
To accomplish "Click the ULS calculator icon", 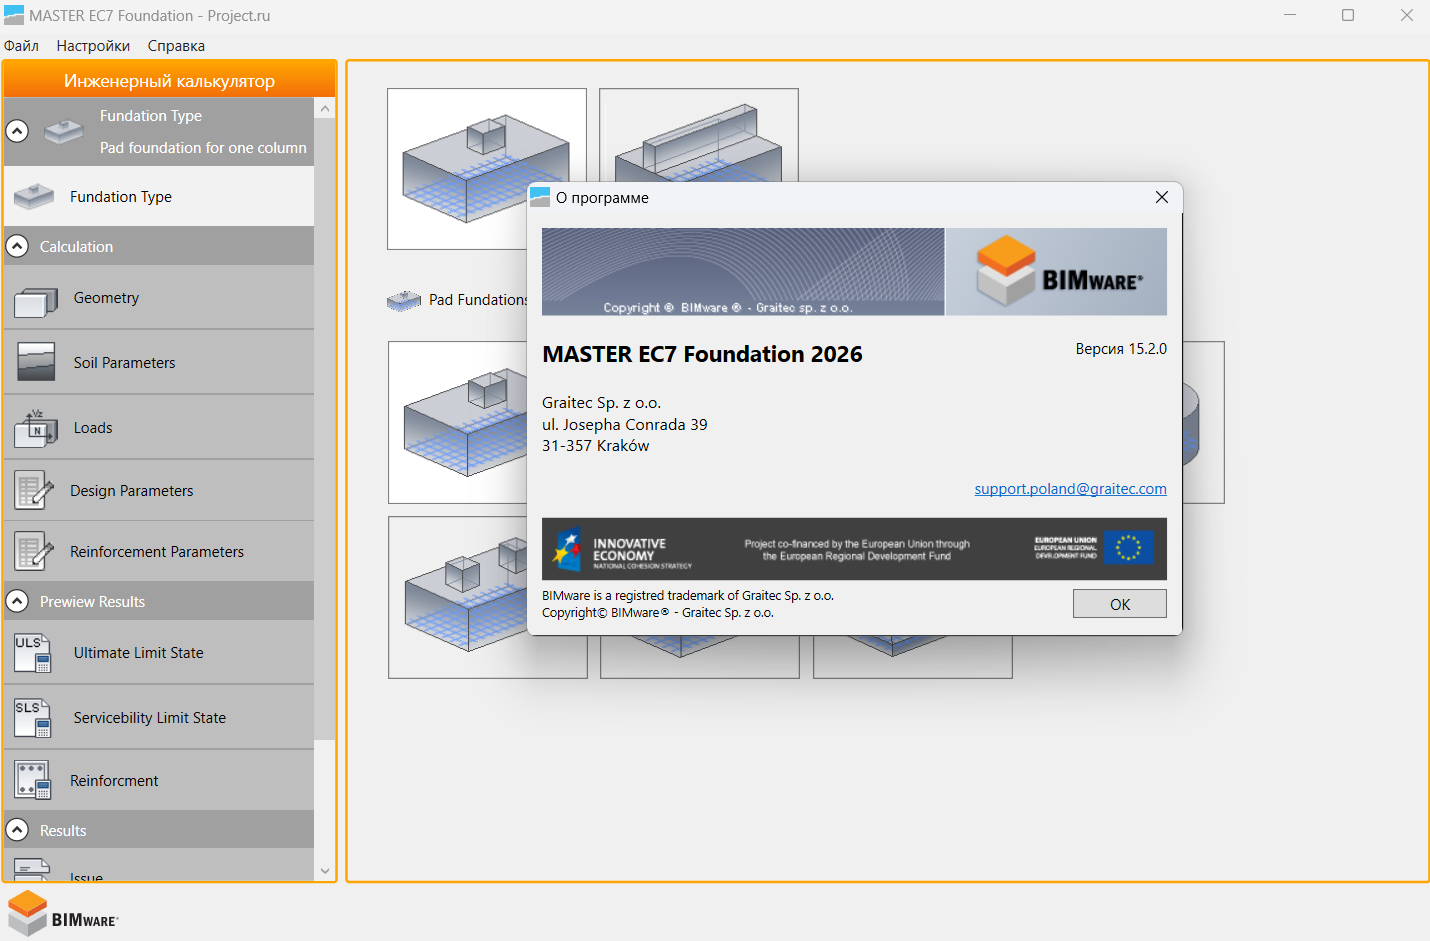I will [x=33, y=653].
